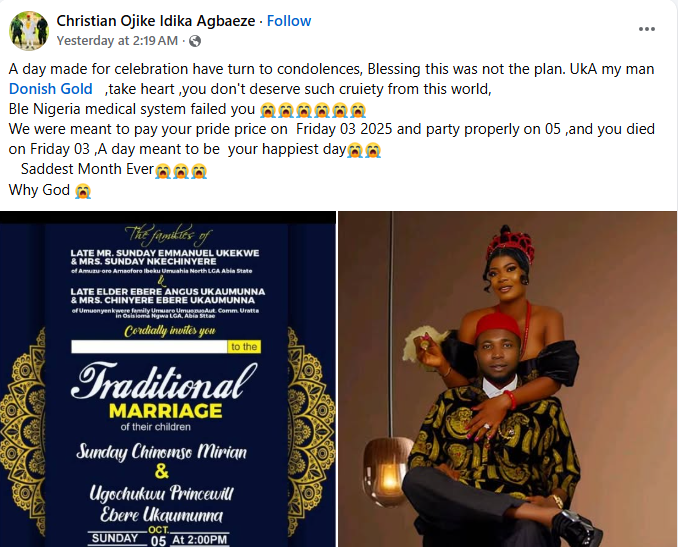The image size is (678, 547).
Task: Click the first crying emoji after 'failed you'
Action: pos(268,110)
